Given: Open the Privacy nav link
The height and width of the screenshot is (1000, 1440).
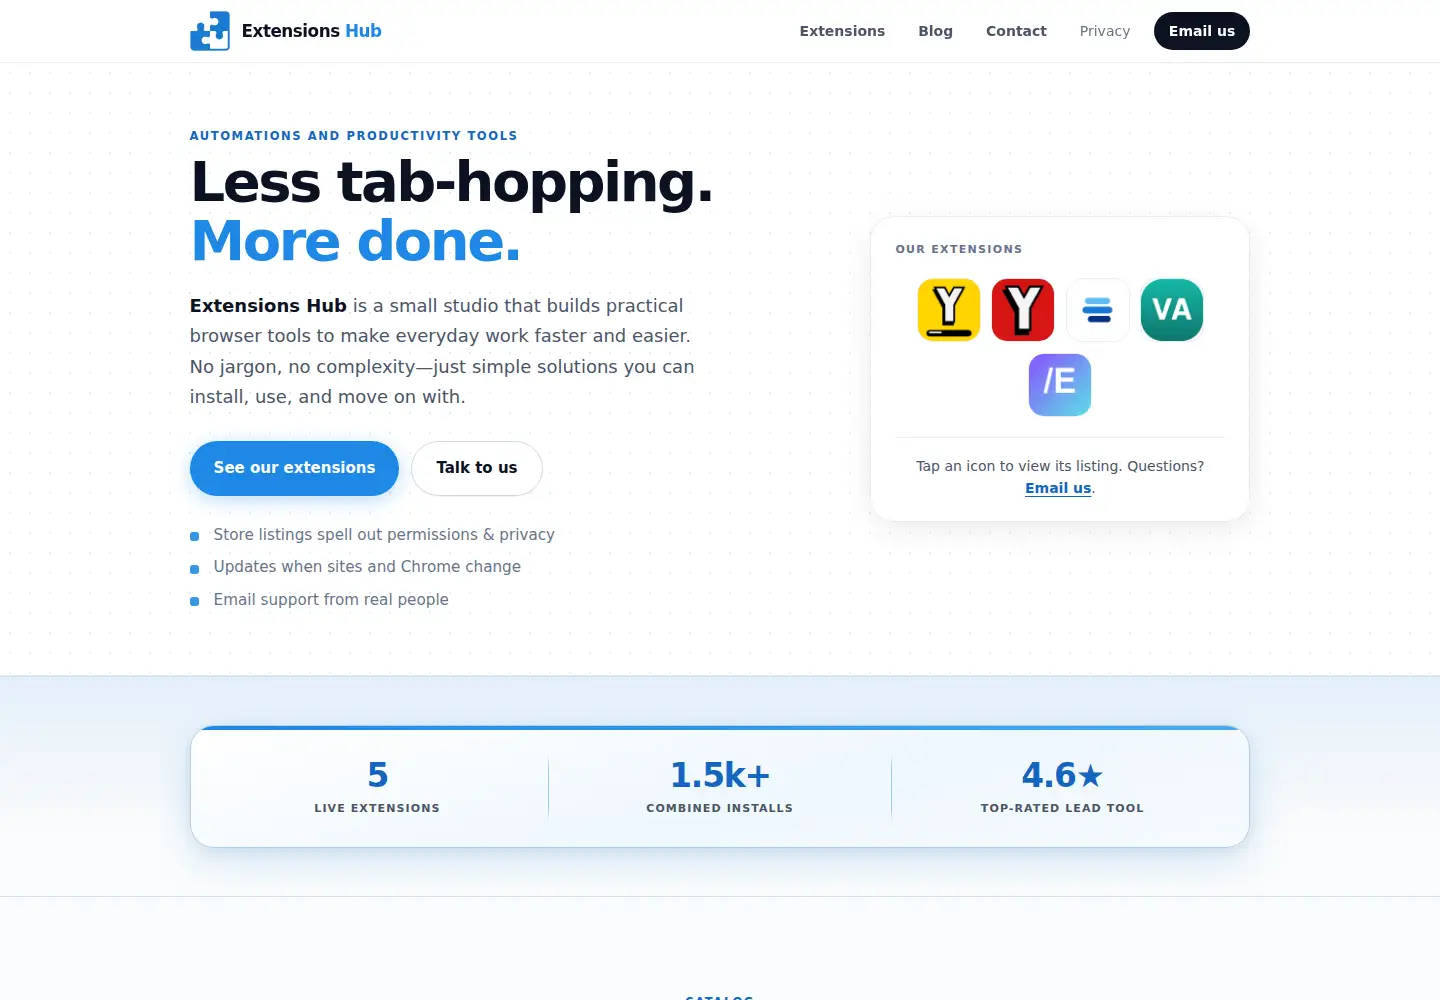Looking at the screenshot, I should coord(1105,31).
